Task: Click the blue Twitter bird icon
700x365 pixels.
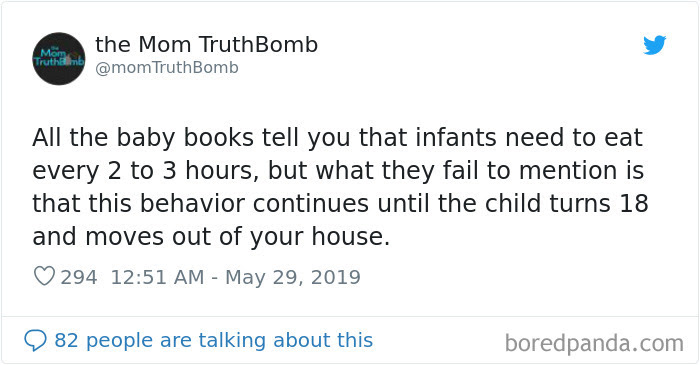Action: coord(654,45)
